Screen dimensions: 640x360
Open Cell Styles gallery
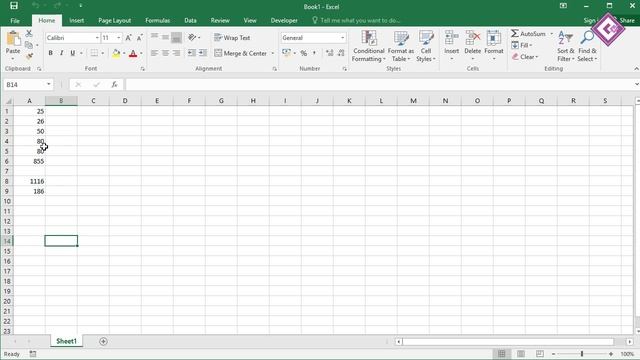(426, 46)
